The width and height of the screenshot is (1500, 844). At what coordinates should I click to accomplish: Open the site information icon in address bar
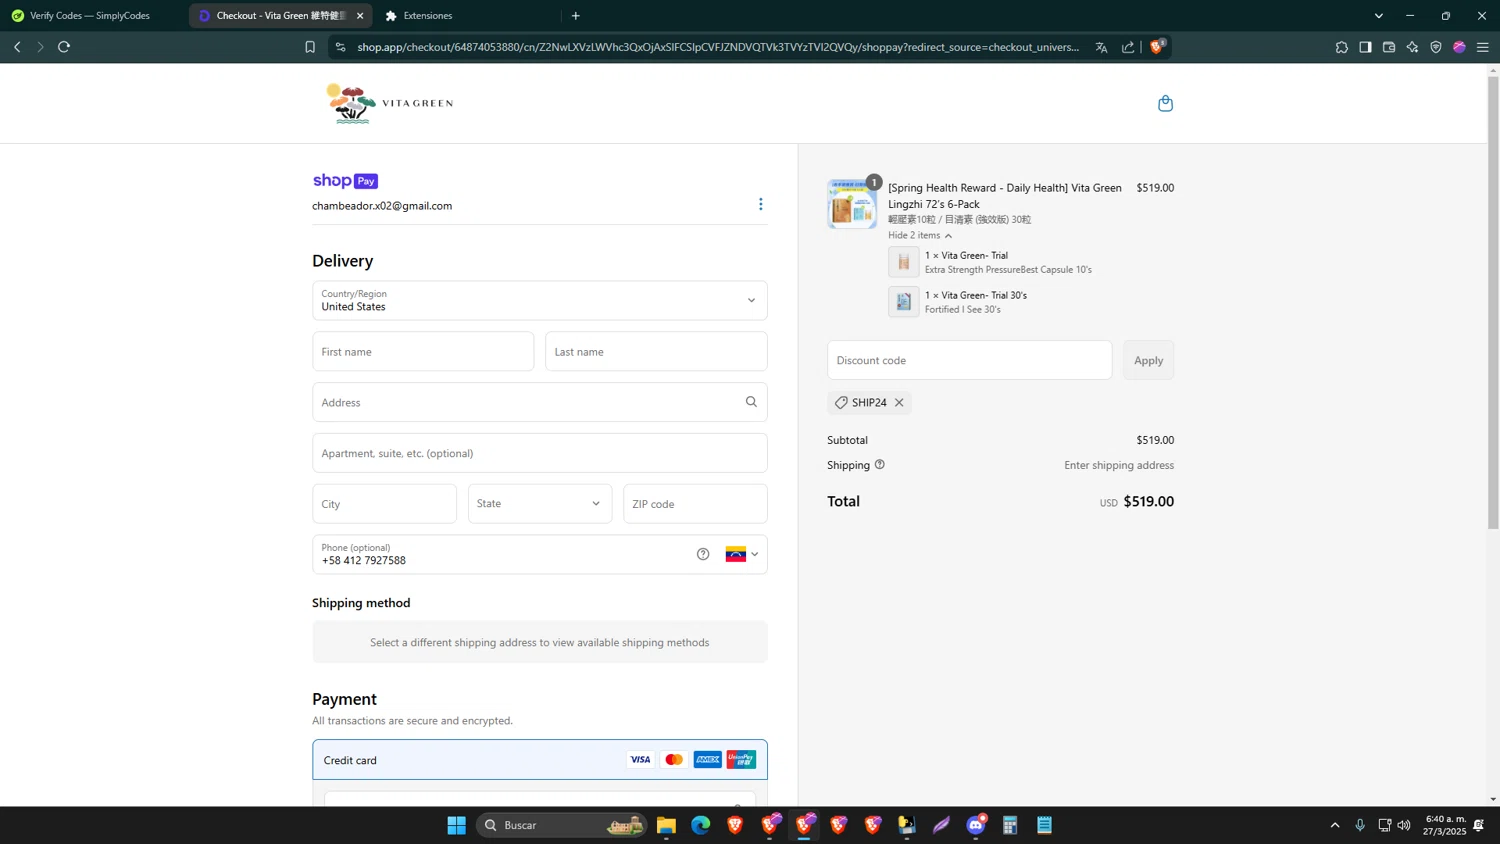(340, 47)
